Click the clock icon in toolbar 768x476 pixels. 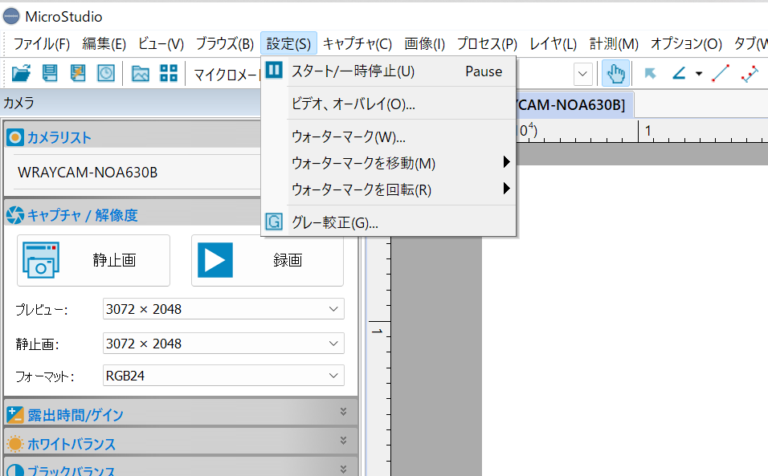(x=105, y=73)
